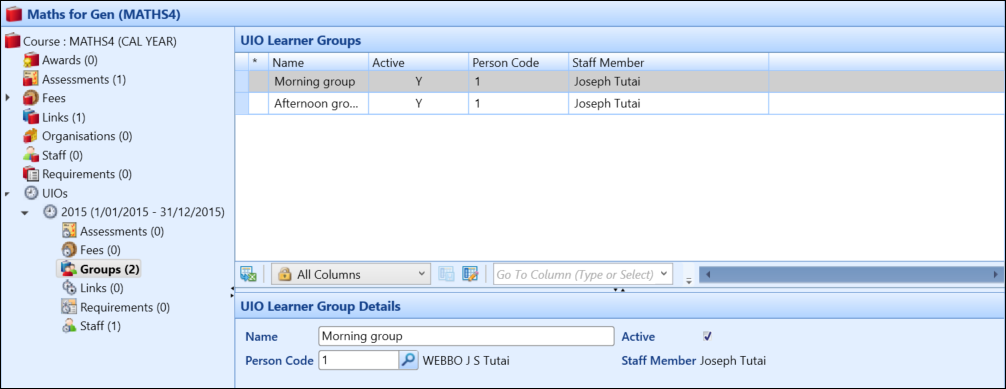
Task: Click the Links (1) books icon
Action: pos(31,117)
